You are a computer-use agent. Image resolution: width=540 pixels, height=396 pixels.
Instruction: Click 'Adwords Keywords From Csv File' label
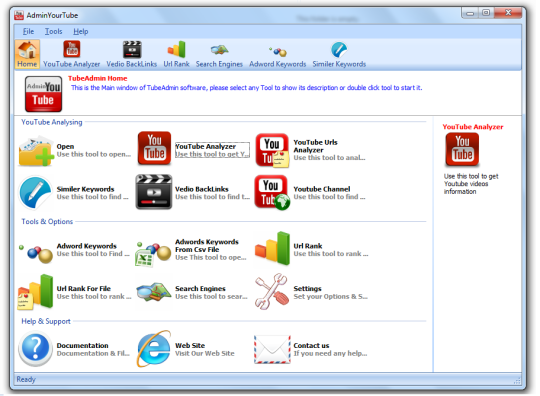pos(207,246)
